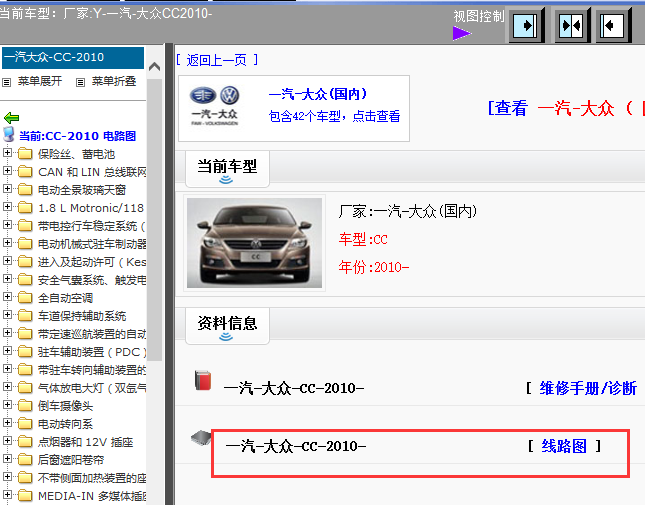Expand the 带定速巡航装置 node
645x505 pixels.
click(x=7, y=333)
